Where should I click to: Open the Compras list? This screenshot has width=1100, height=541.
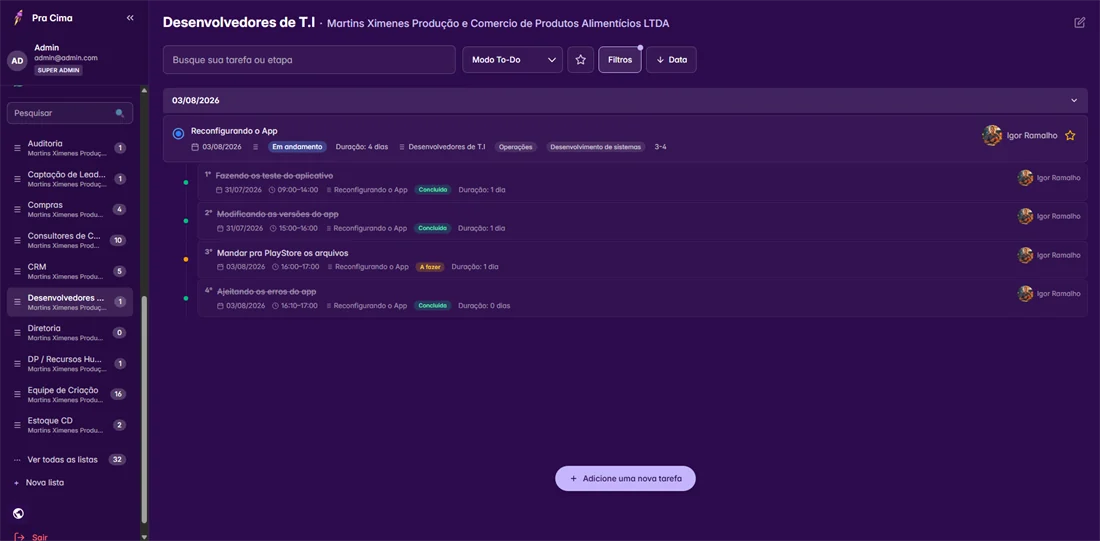coord(69,210)
